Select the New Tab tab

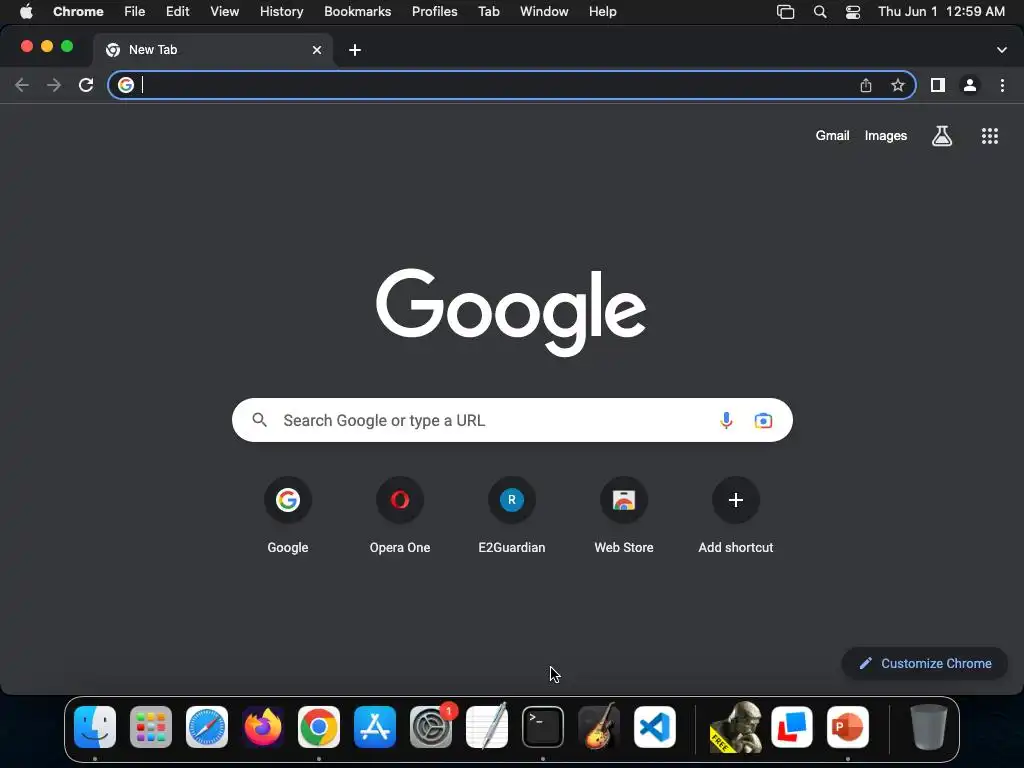[213, 50]
